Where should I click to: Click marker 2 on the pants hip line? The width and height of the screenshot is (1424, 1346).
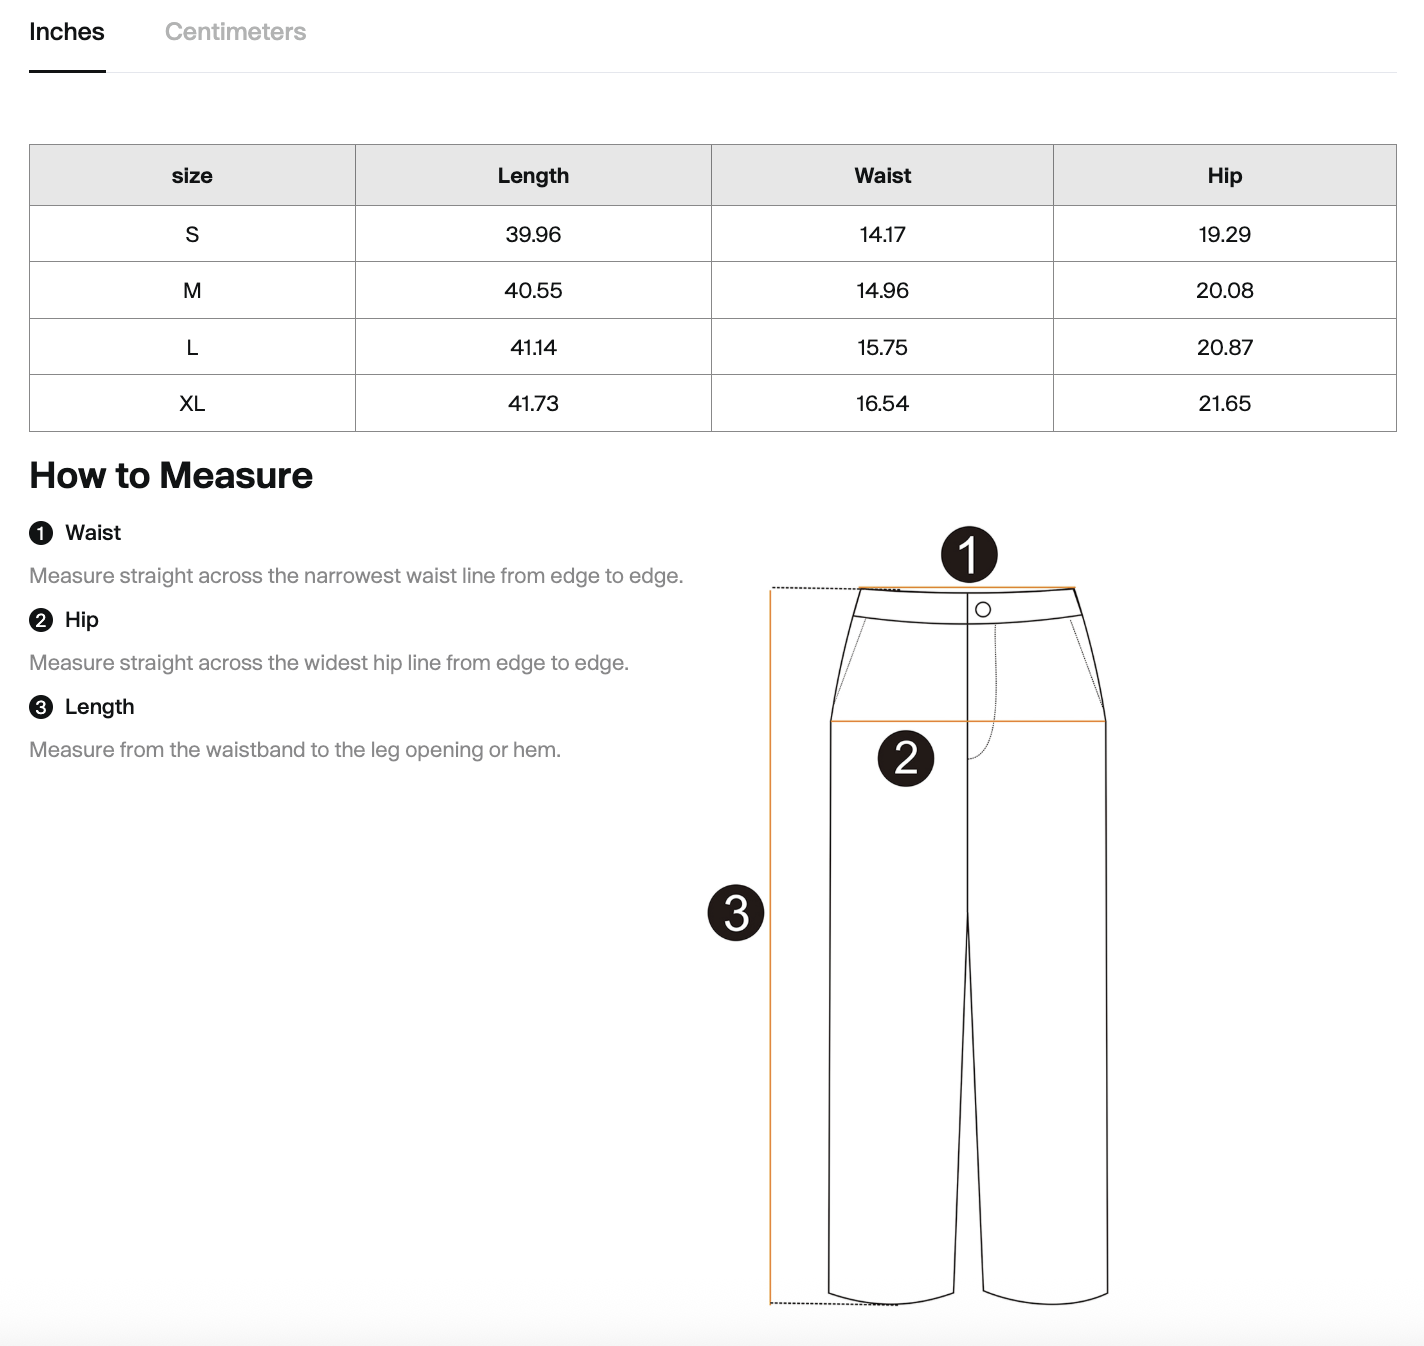tap(906, 758)
